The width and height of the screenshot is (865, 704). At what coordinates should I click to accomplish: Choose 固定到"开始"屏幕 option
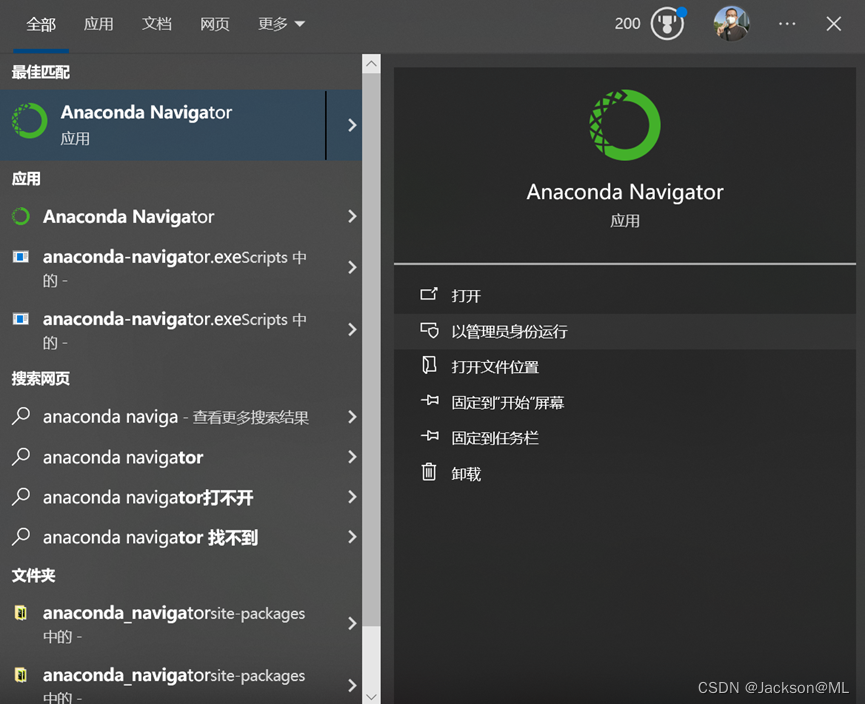click(507, 403)
